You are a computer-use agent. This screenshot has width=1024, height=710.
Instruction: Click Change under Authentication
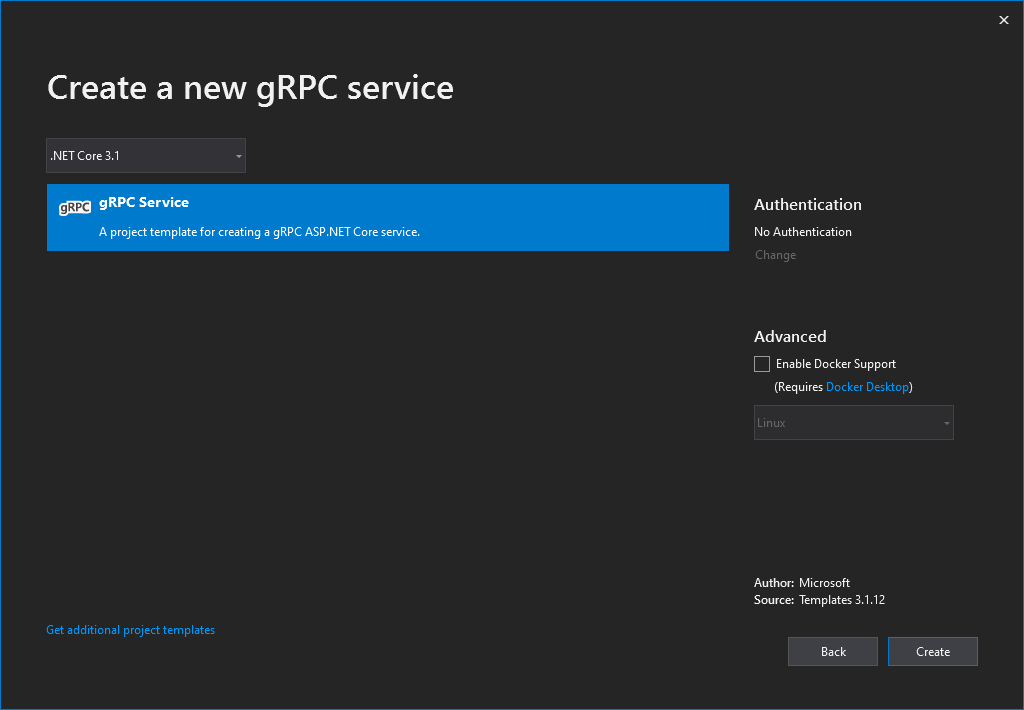pos(775,255)
